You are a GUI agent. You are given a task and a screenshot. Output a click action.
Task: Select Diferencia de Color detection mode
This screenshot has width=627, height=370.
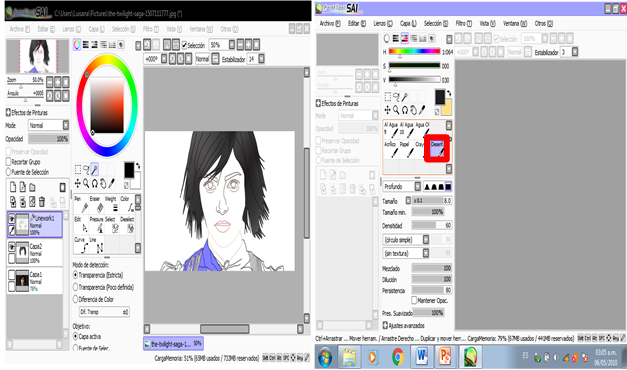pos(75,299)
